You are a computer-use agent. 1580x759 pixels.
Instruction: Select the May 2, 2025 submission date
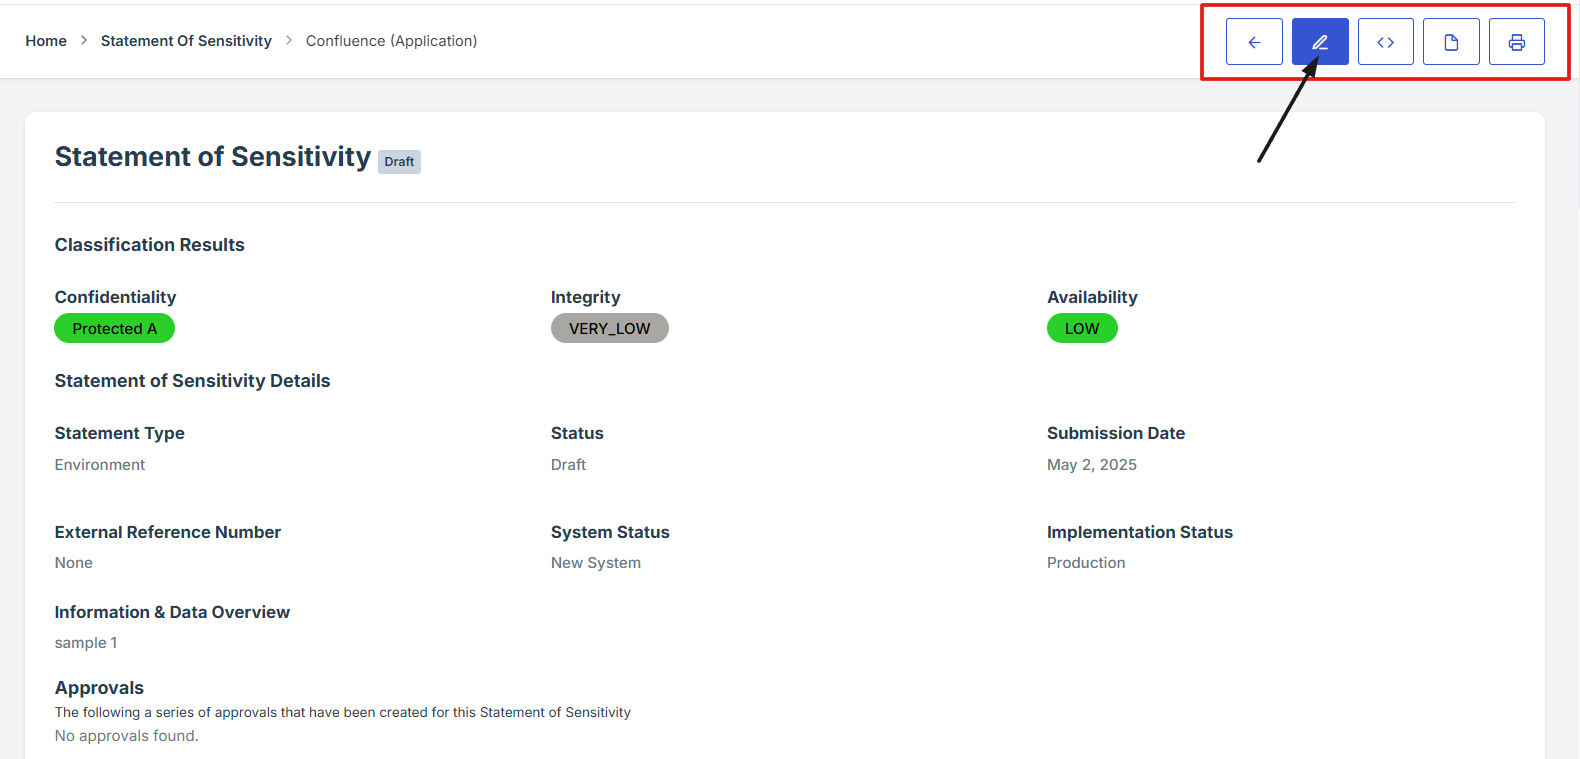[x=1091, y=465]
